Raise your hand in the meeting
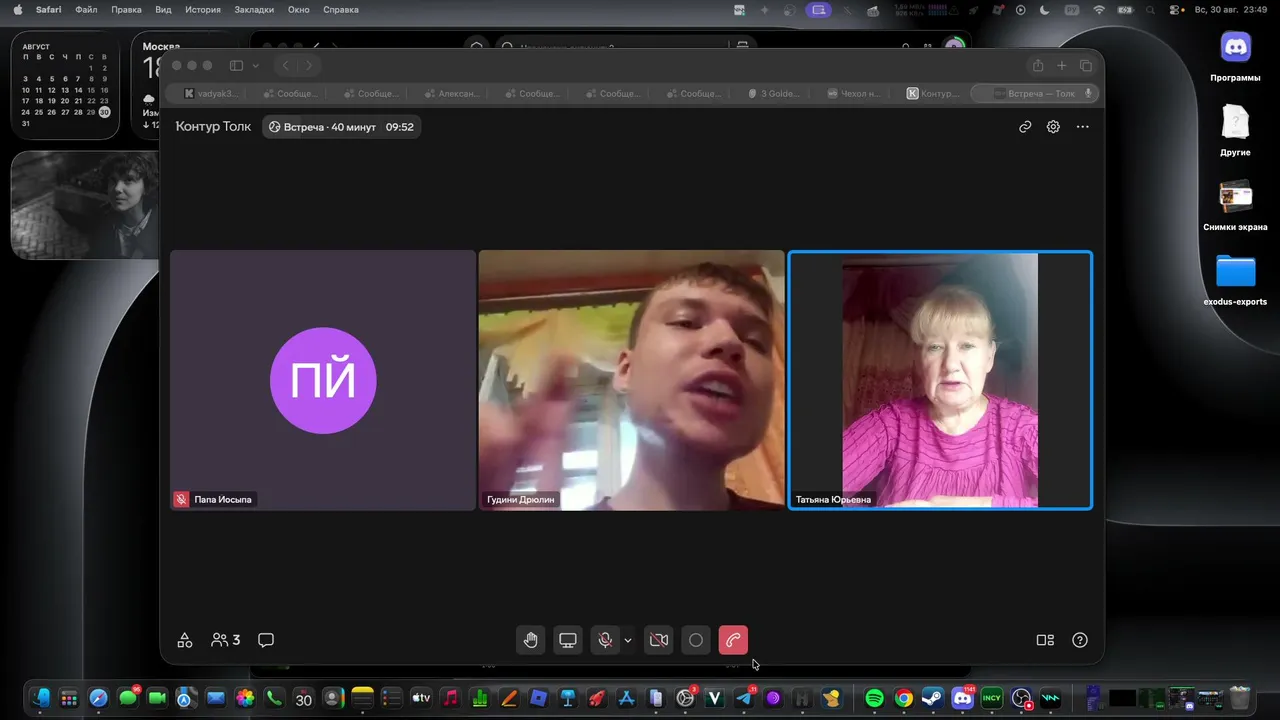 point(531,640)
